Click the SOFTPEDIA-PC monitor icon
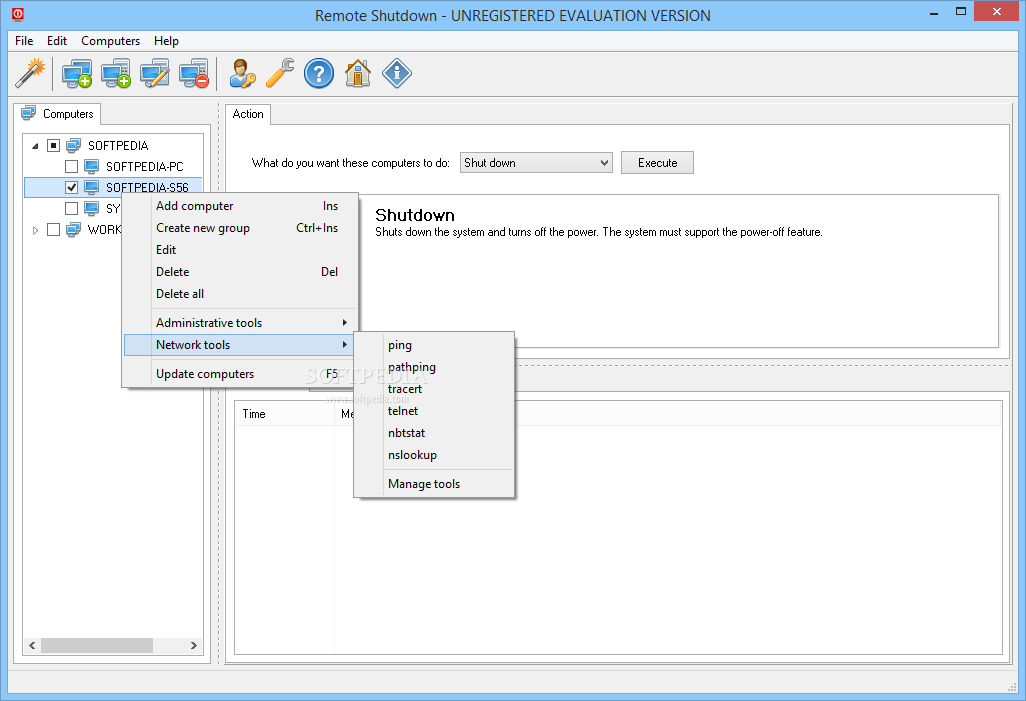The image size is (1026, 701). 92,166
